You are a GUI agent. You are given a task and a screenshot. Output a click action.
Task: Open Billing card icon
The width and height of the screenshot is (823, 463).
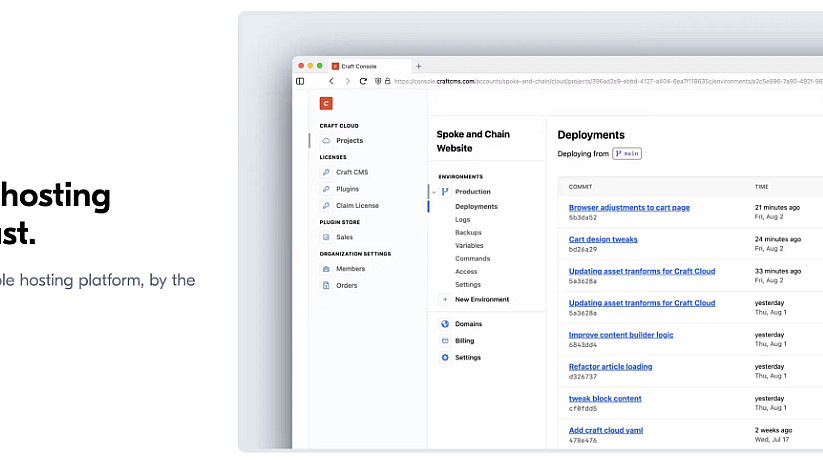point(445,341)
